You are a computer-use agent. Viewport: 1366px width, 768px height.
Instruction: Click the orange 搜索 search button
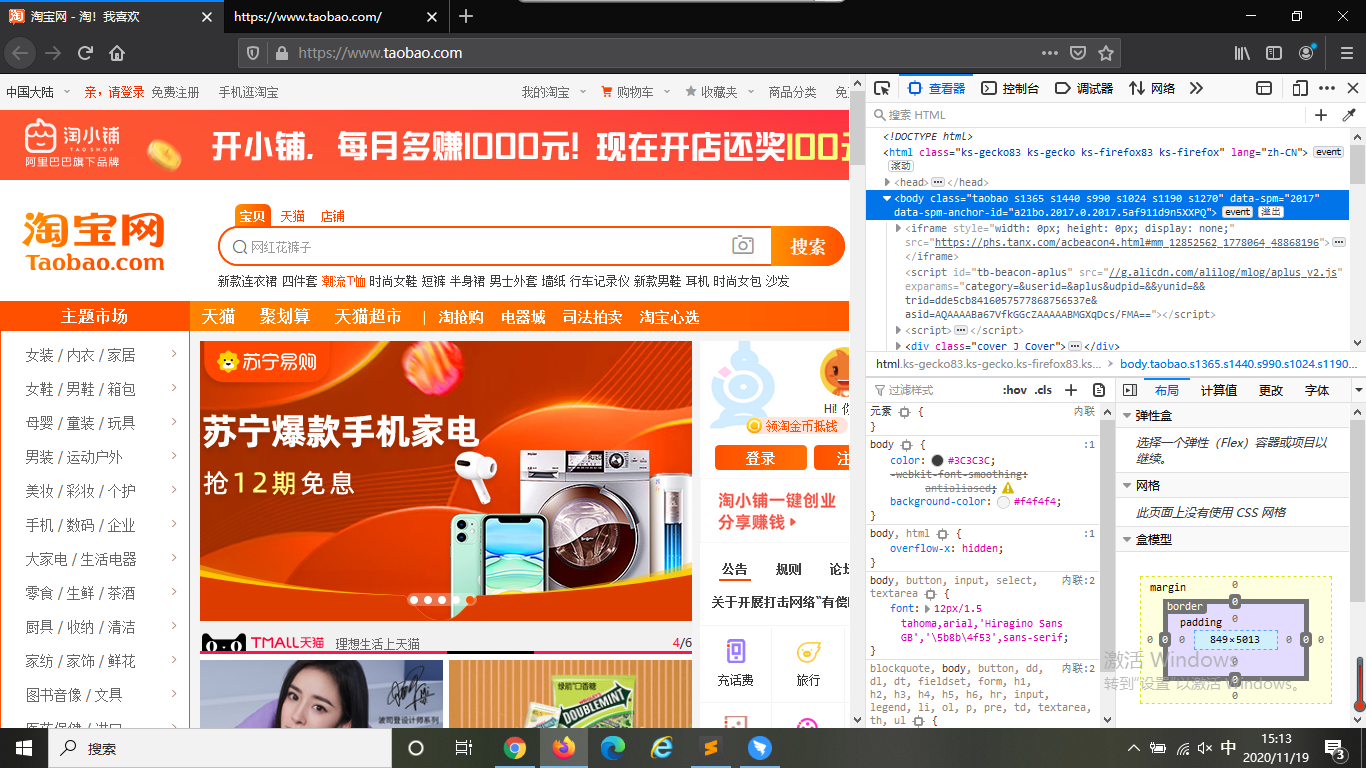click(808, 247)
